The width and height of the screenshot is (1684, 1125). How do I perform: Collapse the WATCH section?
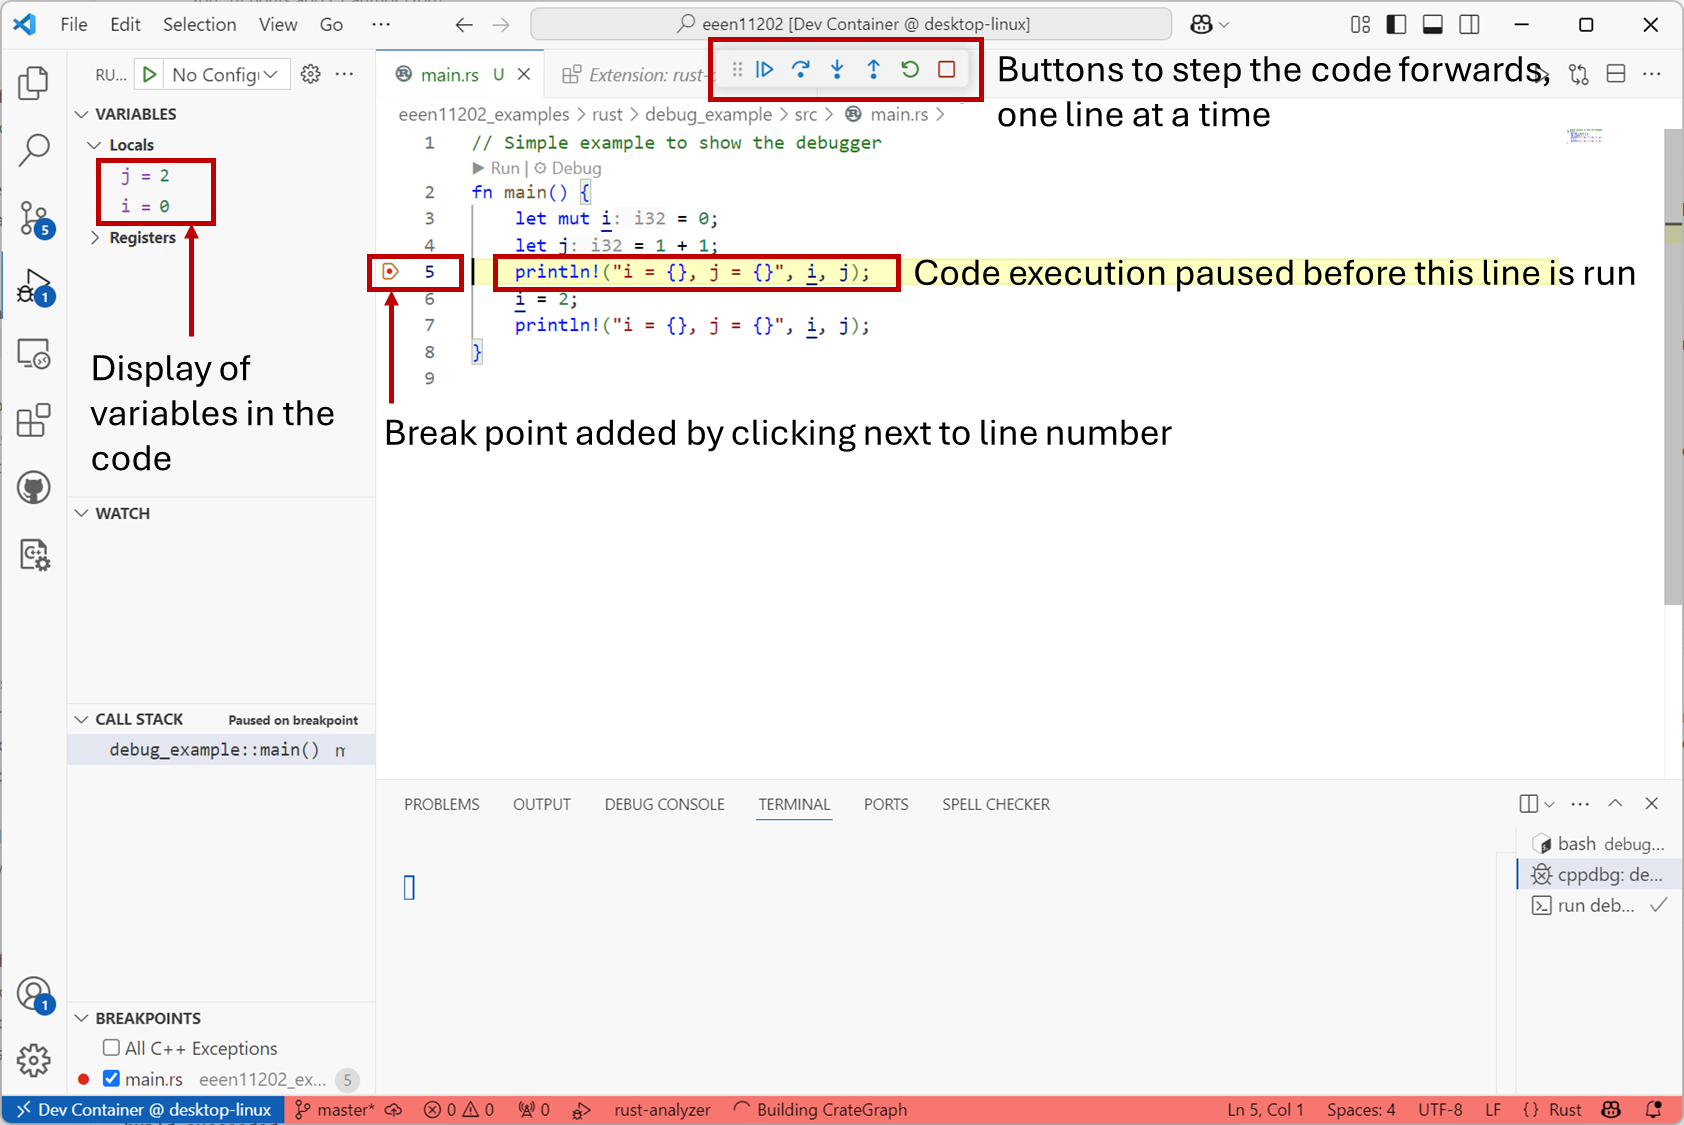[82, 513]
